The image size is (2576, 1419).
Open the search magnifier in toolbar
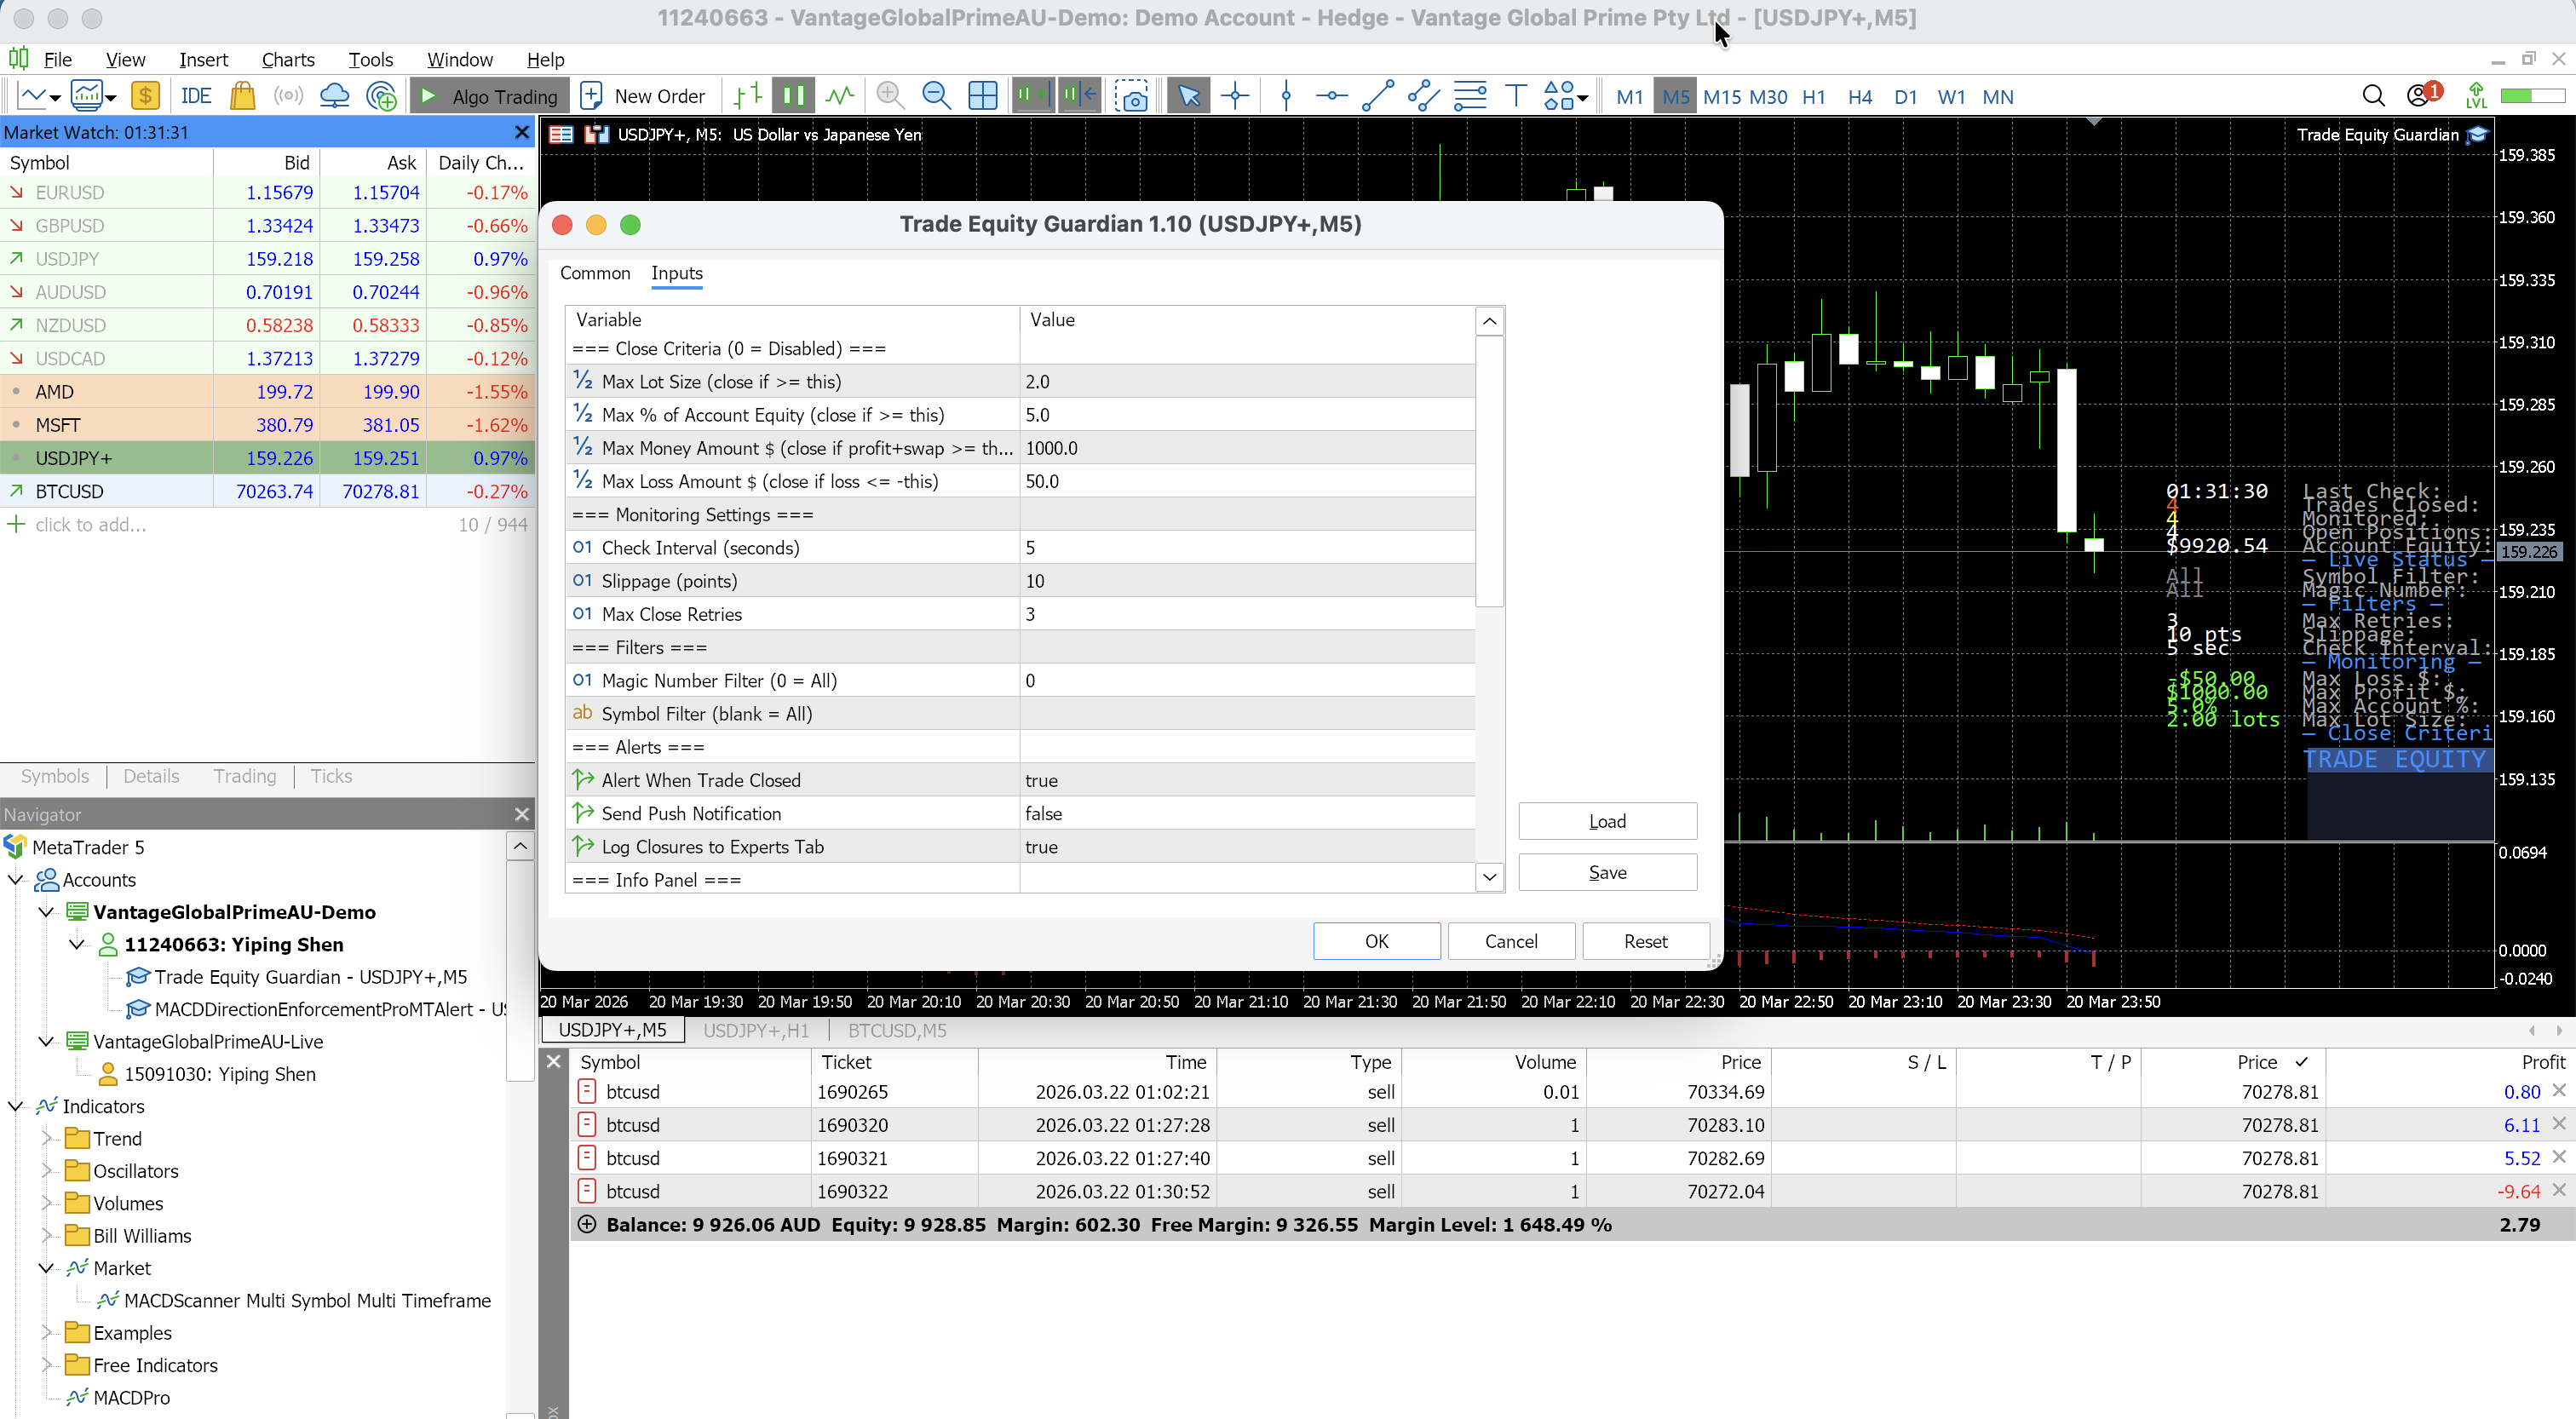pos(2372,96)
